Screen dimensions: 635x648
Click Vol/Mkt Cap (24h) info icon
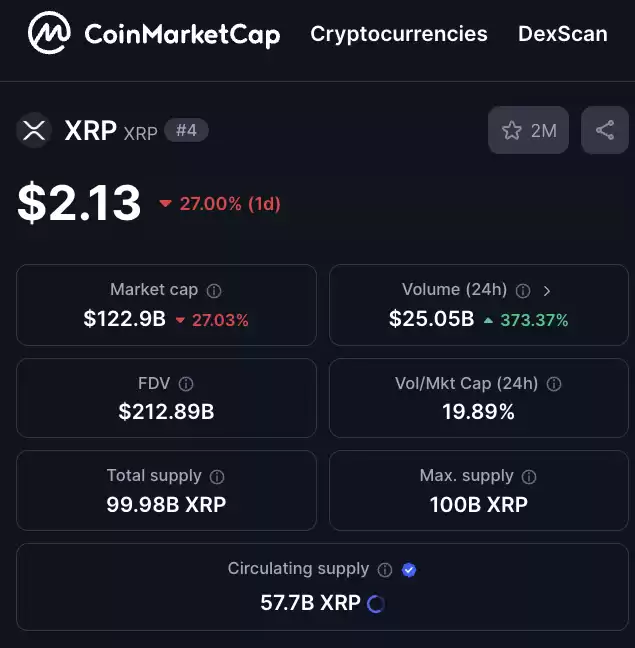point(554,384)
